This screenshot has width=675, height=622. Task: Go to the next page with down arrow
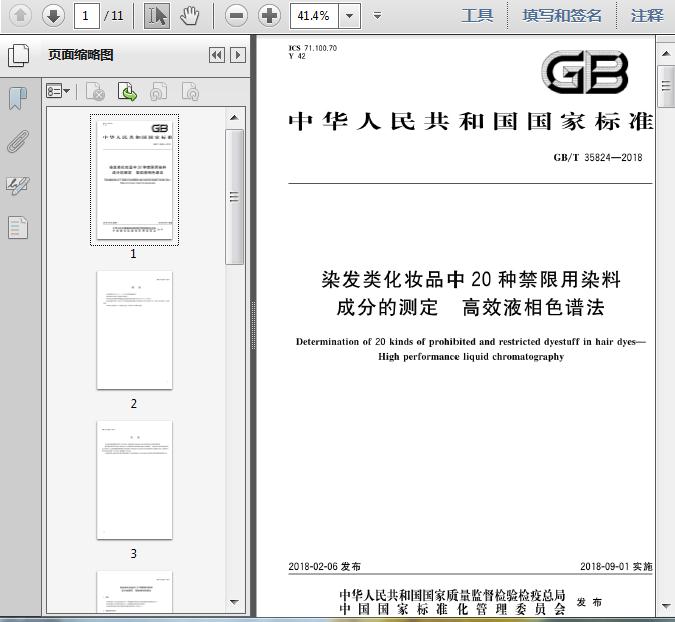tap(53, 15)
